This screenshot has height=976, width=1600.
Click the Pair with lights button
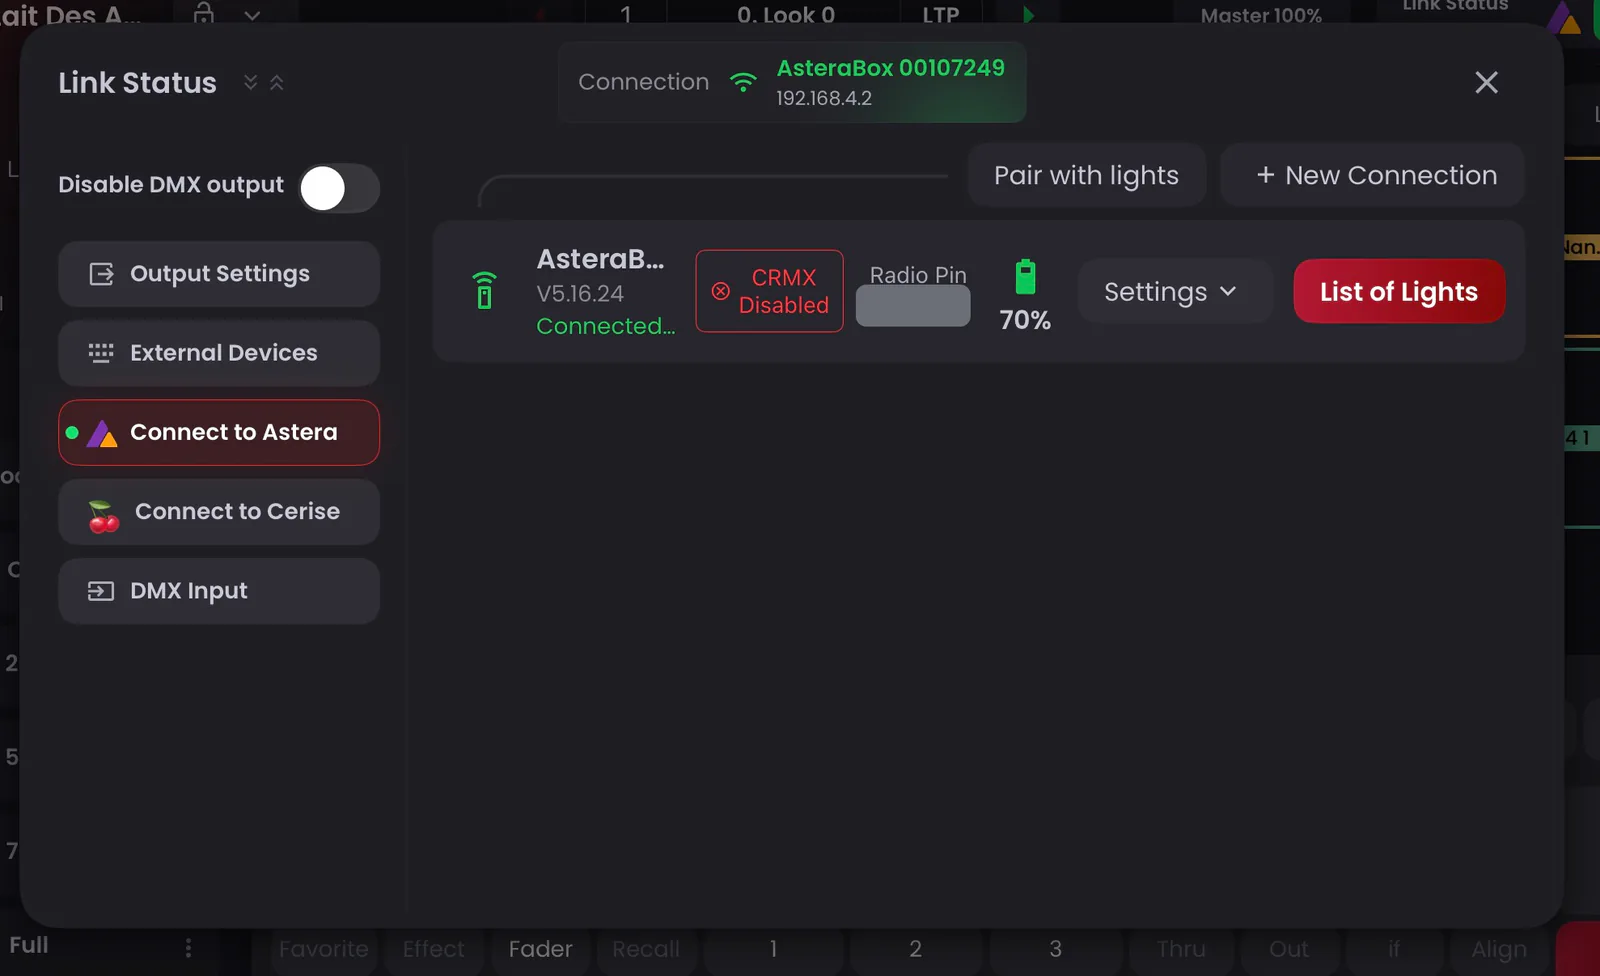(x=1087, y=175)
